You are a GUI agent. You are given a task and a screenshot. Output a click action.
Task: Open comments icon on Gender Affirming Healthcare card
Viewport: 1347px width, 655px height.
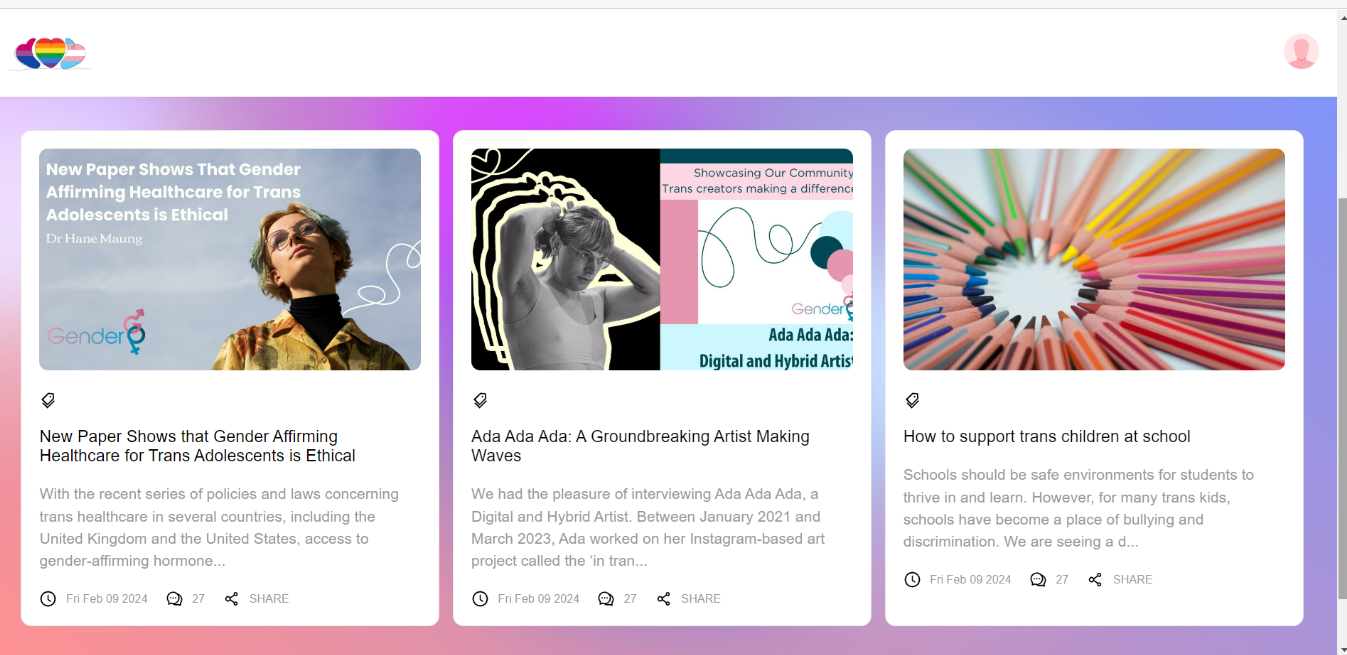175,599
